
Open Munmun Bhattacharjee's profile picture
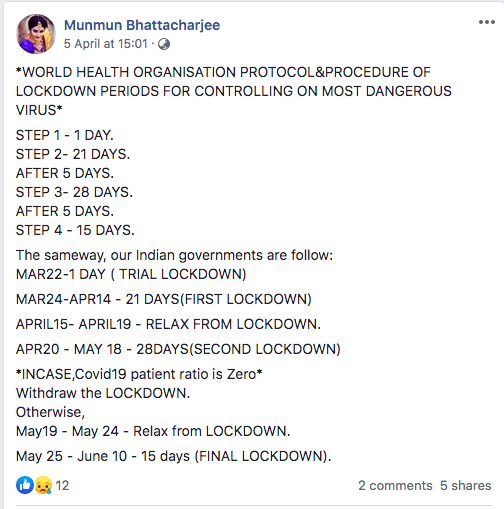(36, 34)
